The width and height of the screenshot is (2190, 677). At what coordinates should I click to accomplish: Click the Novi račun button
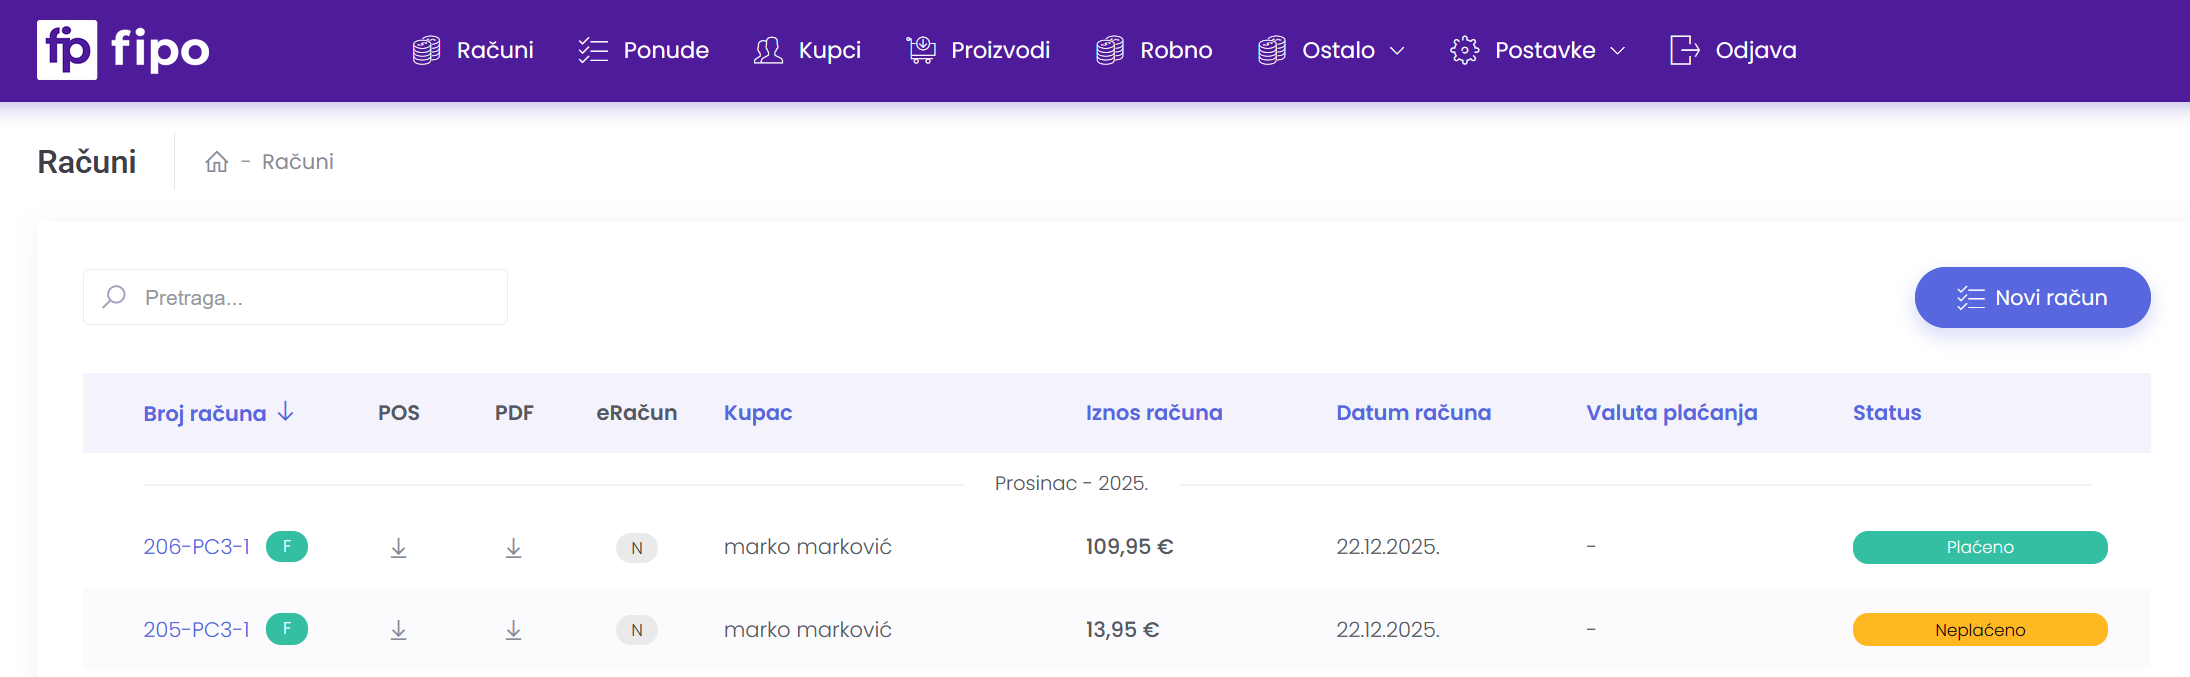[x=2032, y=298]
